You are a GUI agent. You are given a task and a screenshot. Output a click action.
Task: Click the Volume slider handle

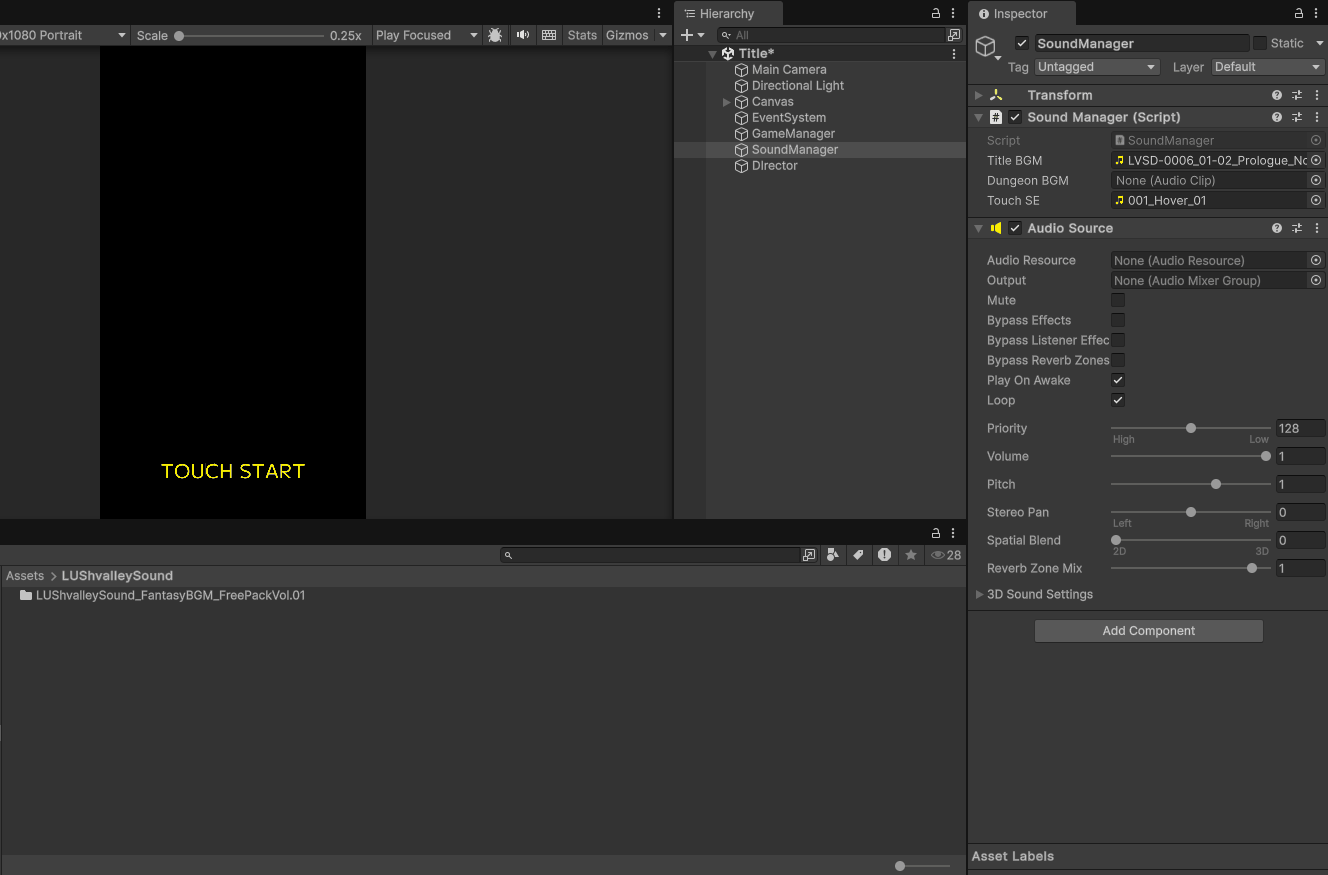point(1266,456)
